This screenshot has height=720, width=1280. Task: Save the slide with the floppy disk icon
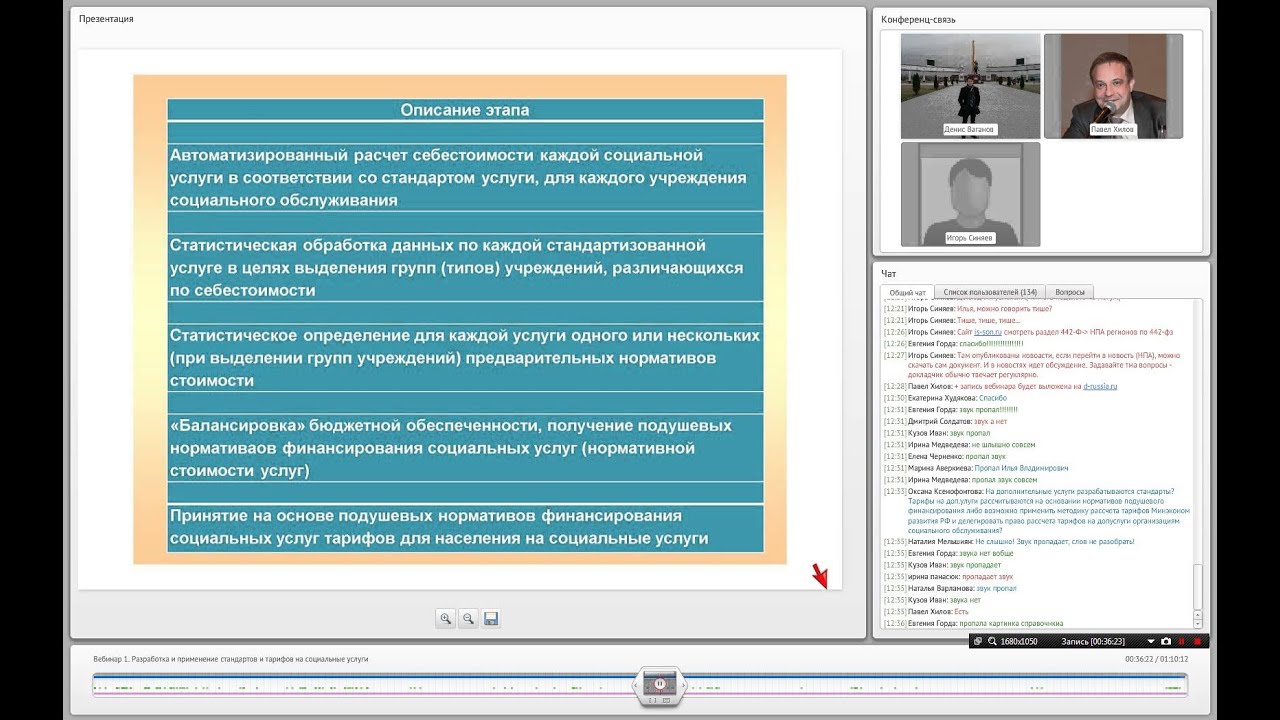(491, 619)
